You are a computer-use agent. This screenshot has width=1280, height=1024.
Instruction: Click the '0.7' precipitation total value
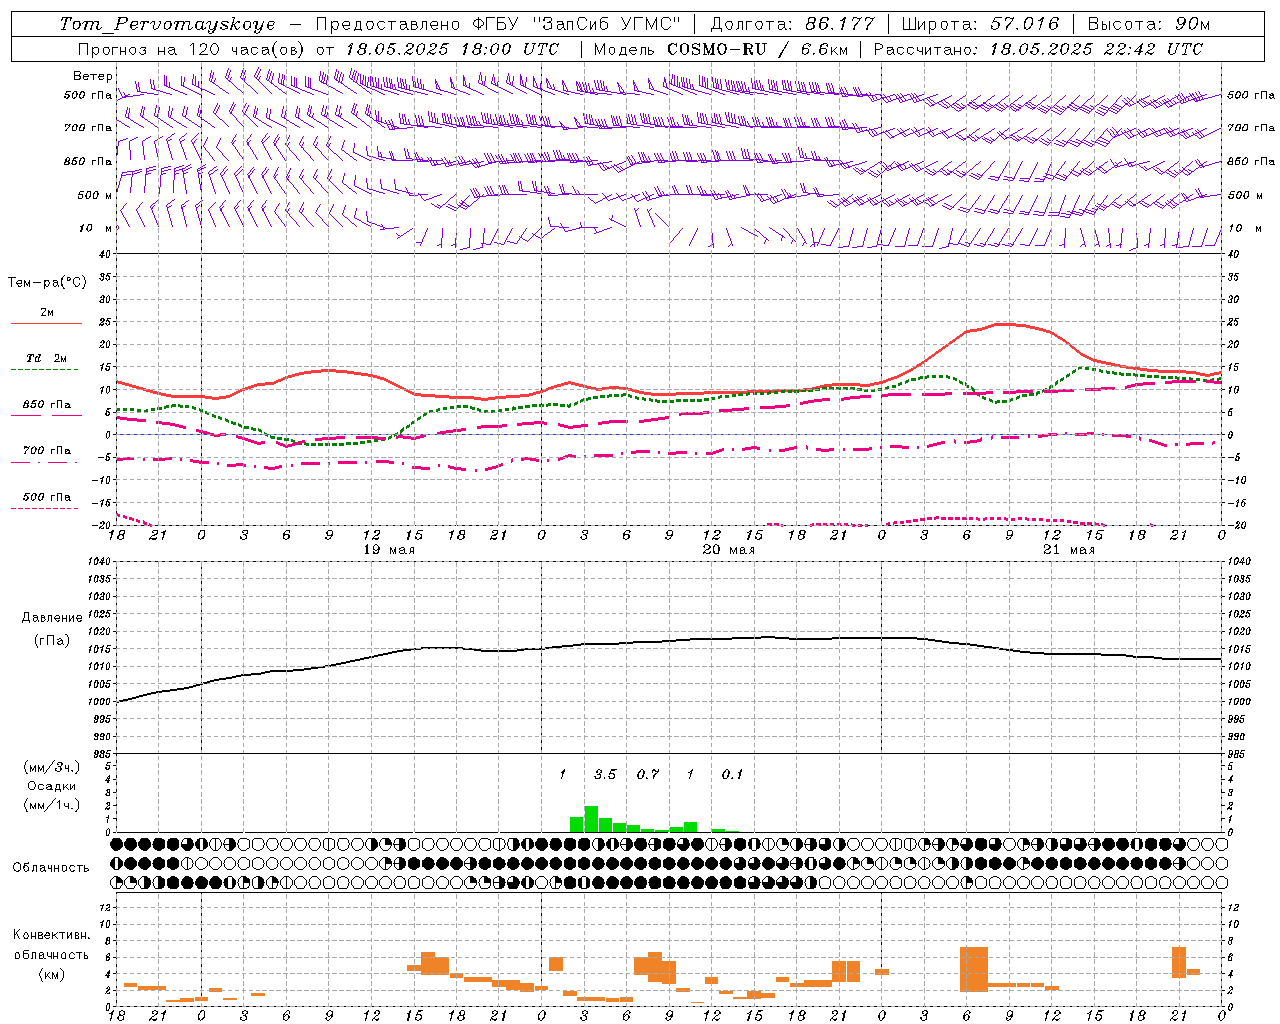coord(648,774)
